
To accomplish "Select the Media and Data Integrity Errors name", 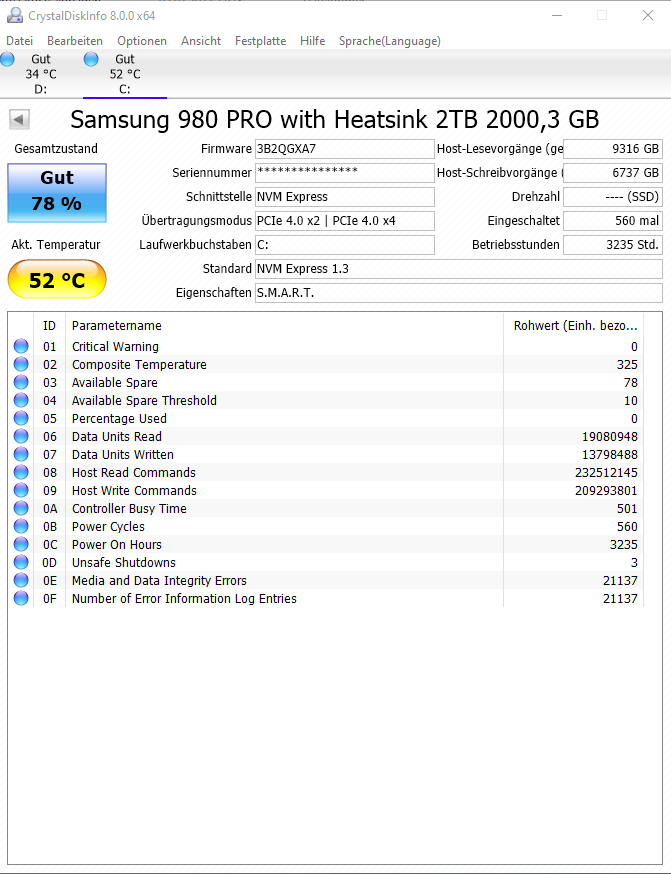I will [x=159, y=580].
